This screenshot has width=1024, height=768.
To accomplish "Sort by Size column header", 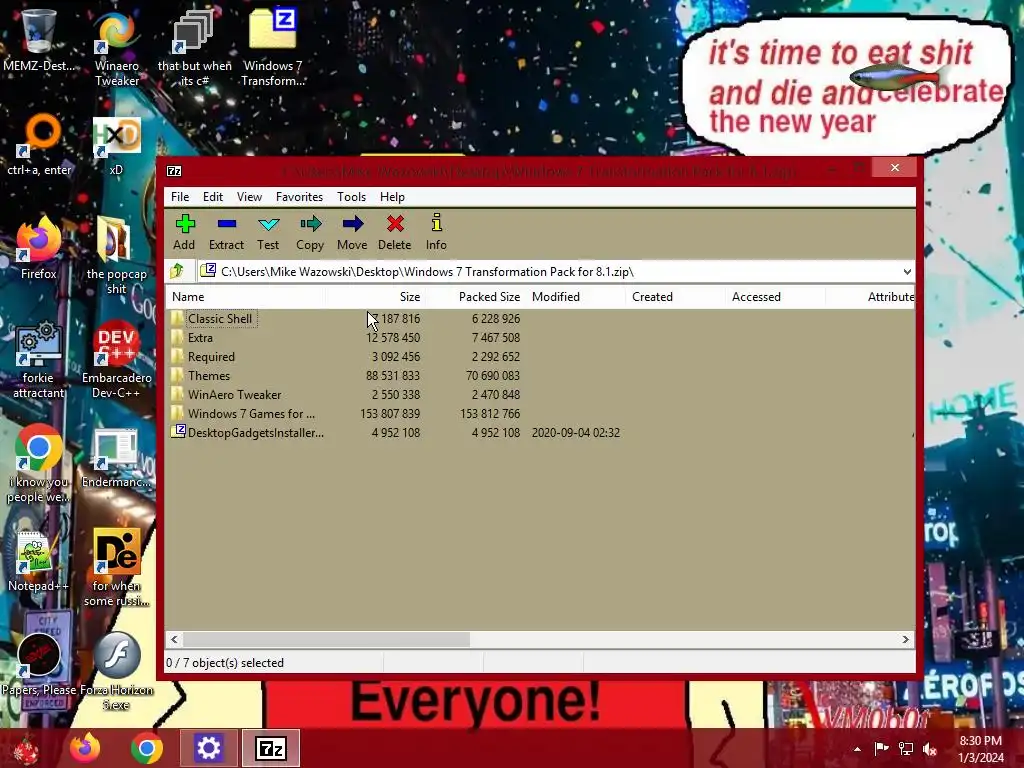I will coord(376,296).
